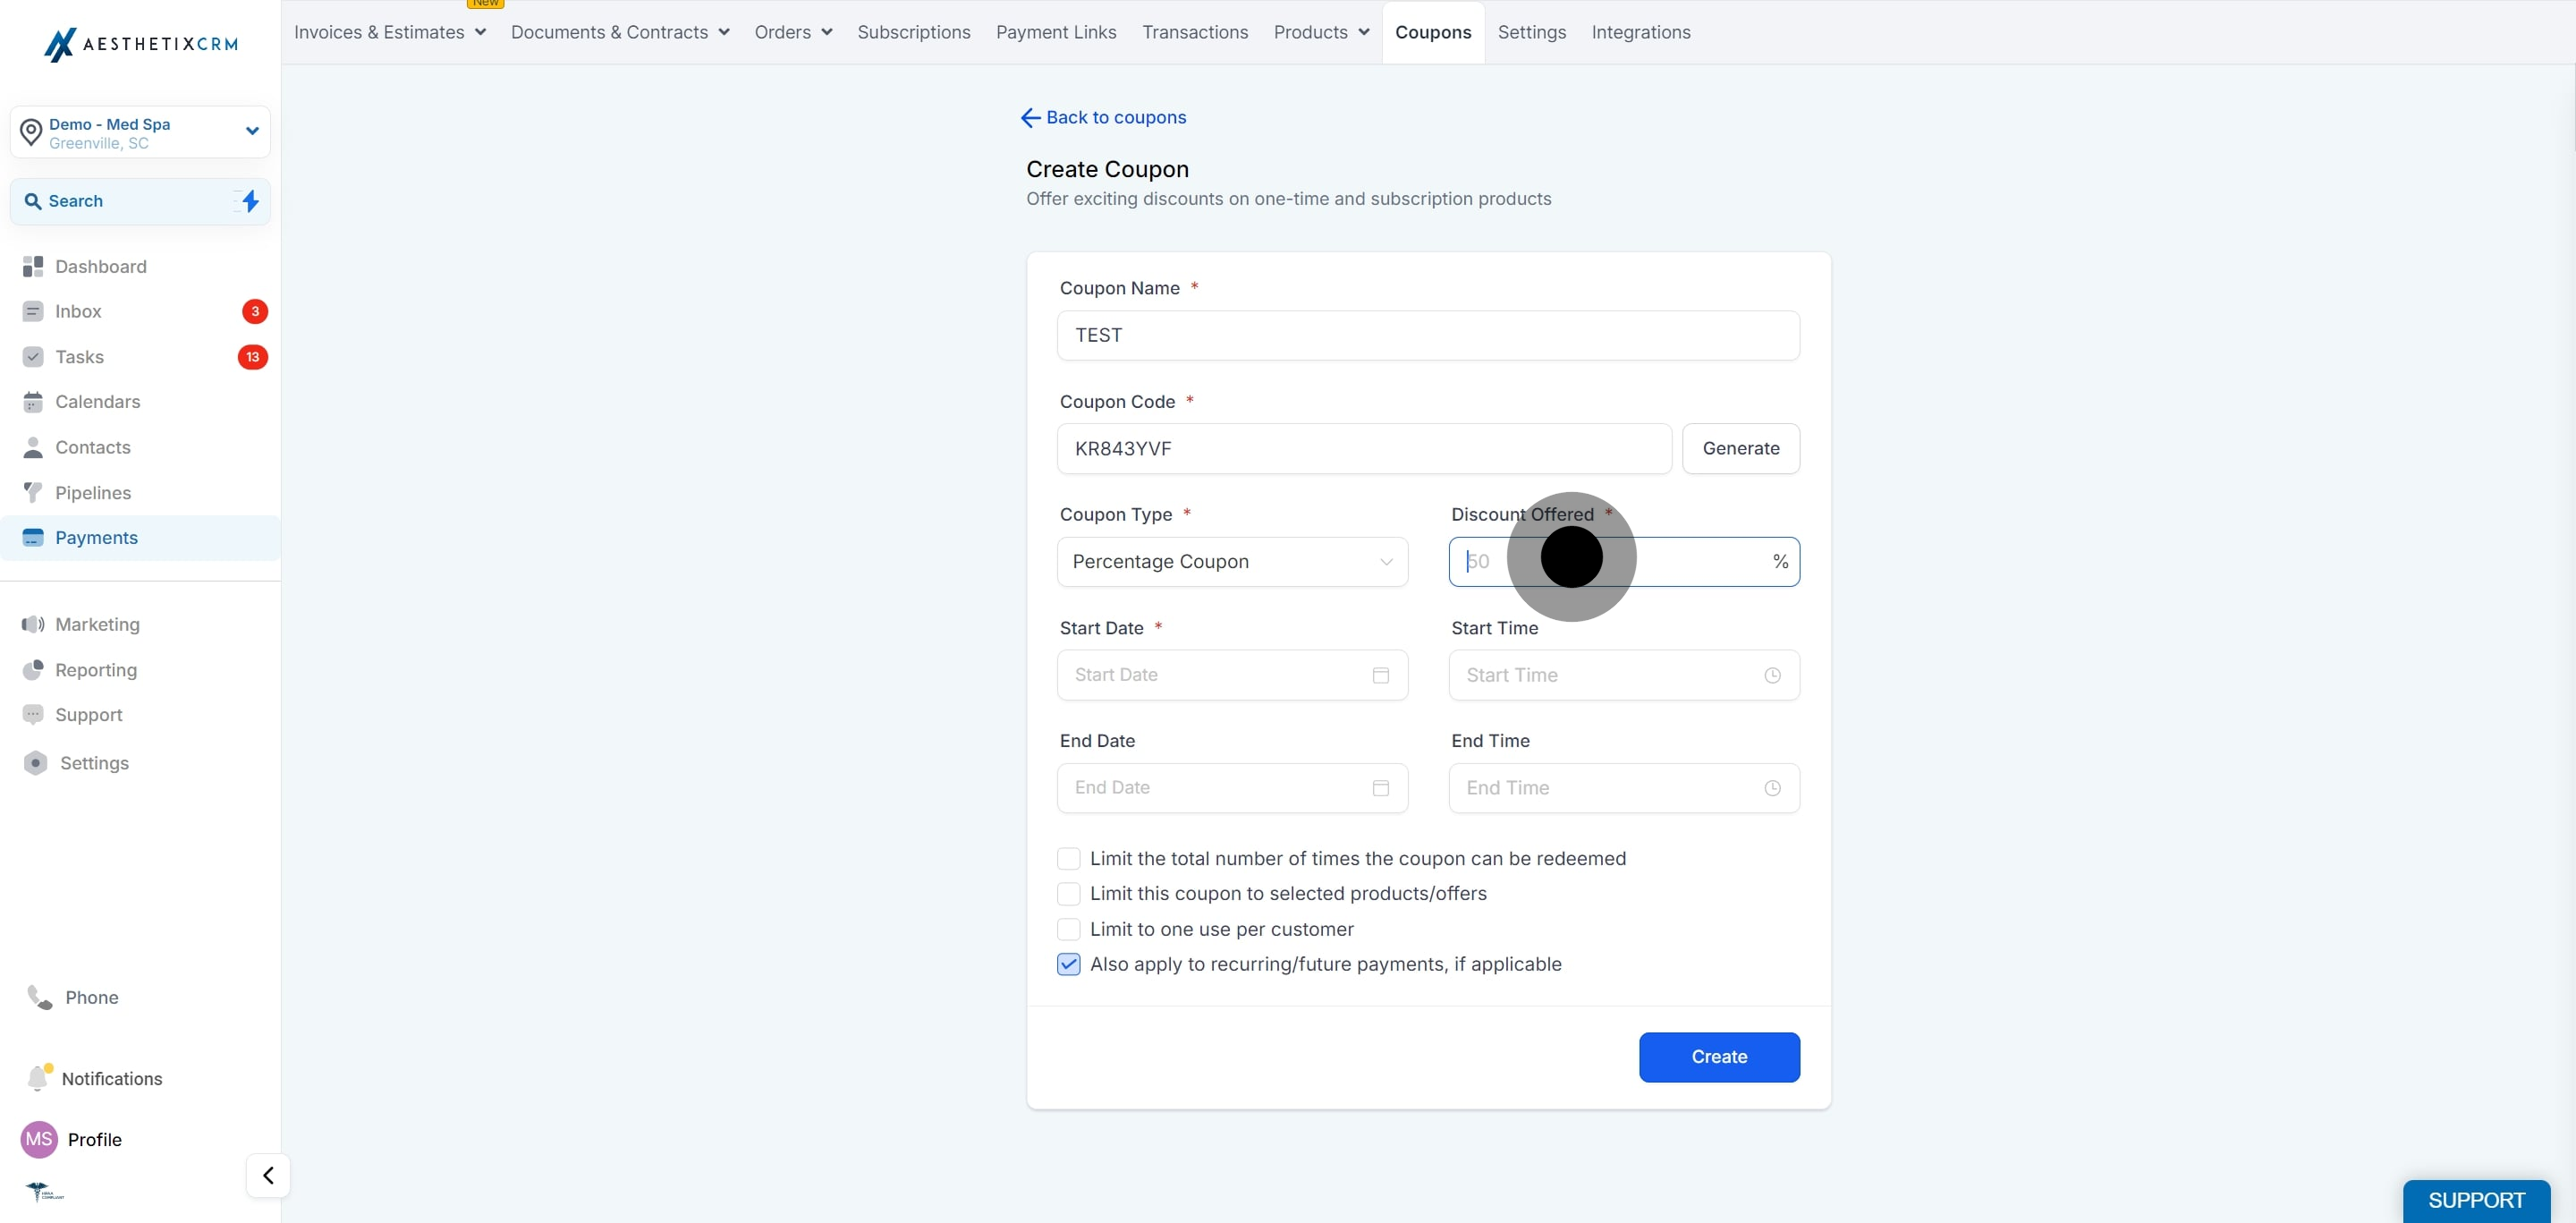Focus the Coupon Name field

pyautogui.click(x=1428, y=336)
